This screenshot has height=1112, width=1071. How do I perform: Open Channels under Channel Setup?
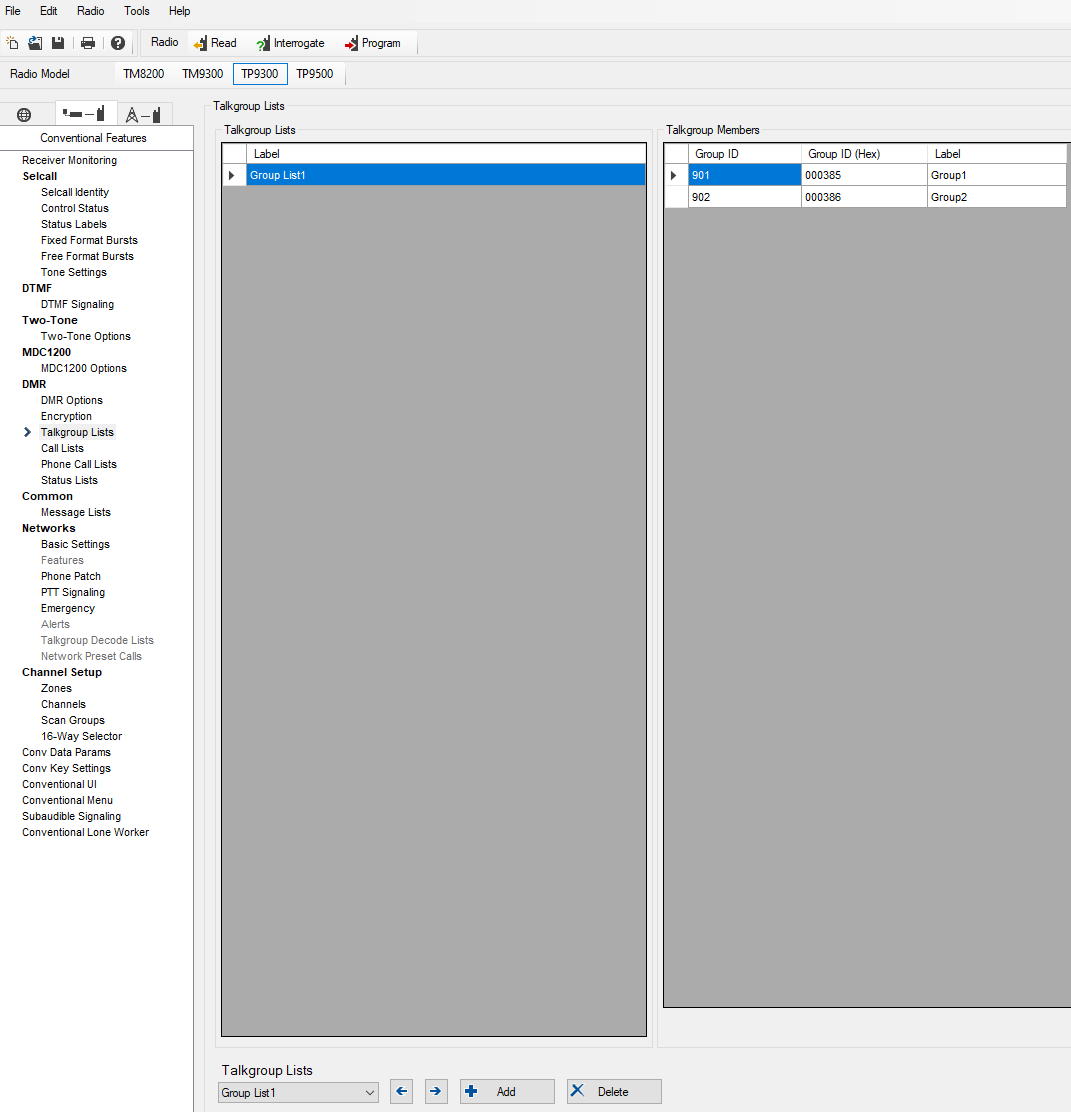pyautogui.click(x=63, y=704)
